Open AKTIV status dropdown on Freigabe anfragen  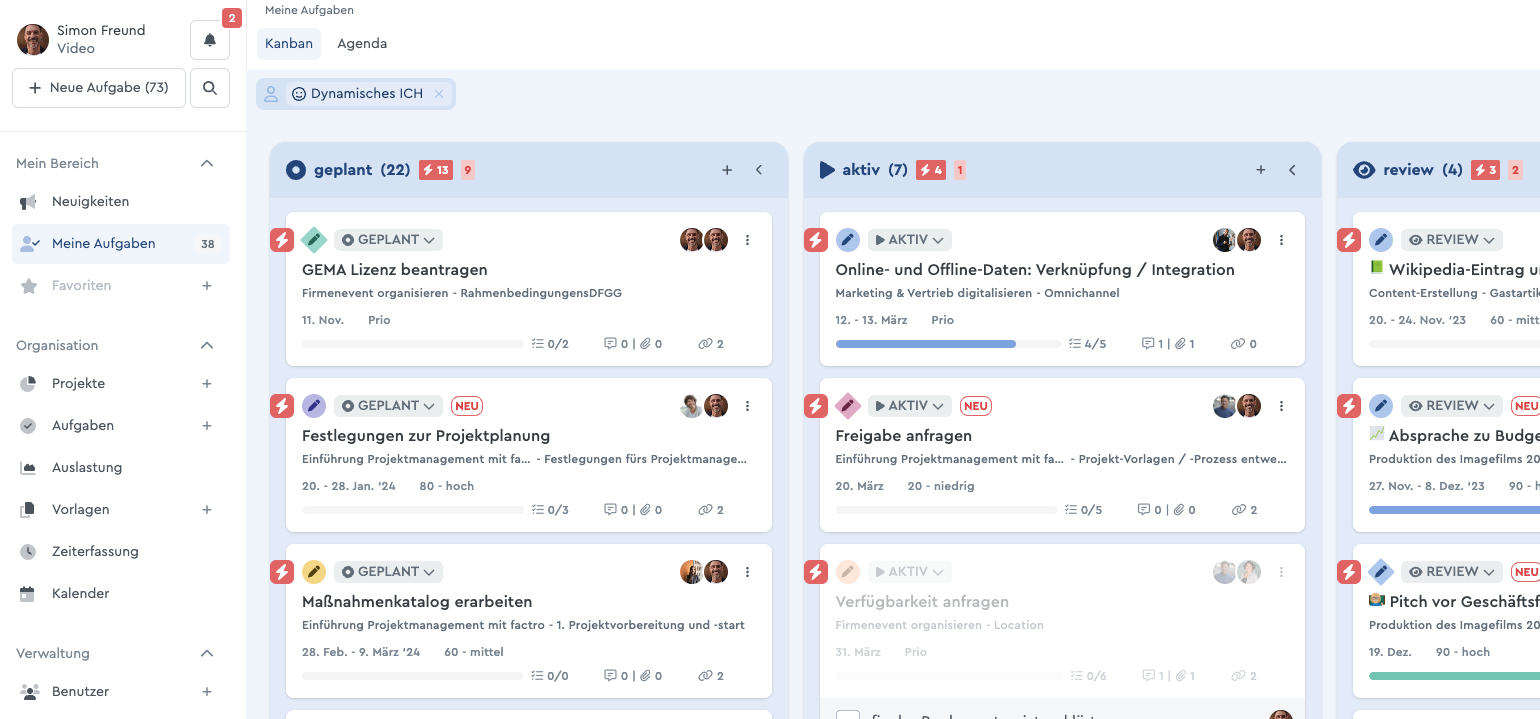(x=910, y=406)
